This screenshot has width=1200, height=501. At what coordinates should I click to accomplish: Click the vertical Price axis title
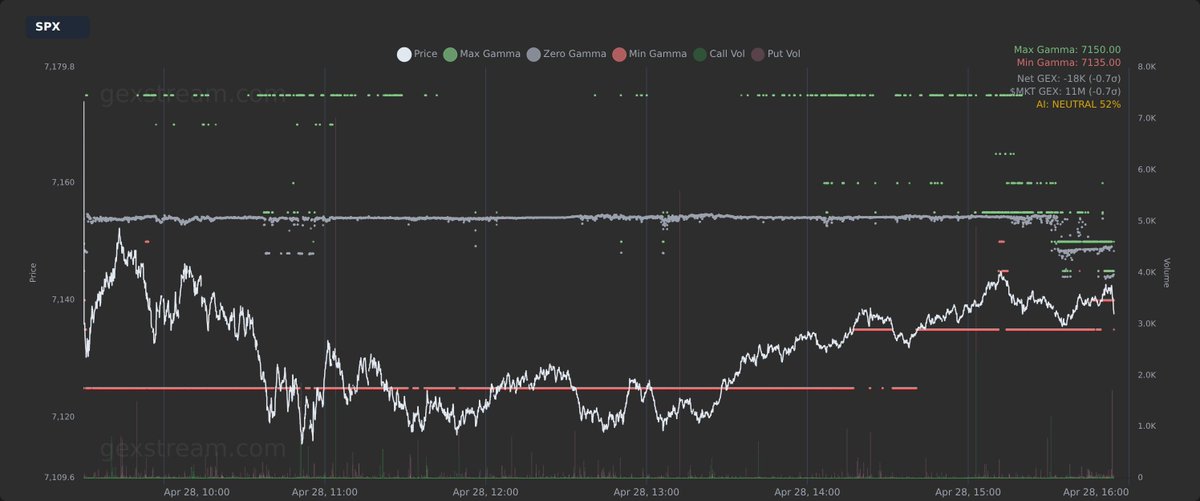pos(33,272)
